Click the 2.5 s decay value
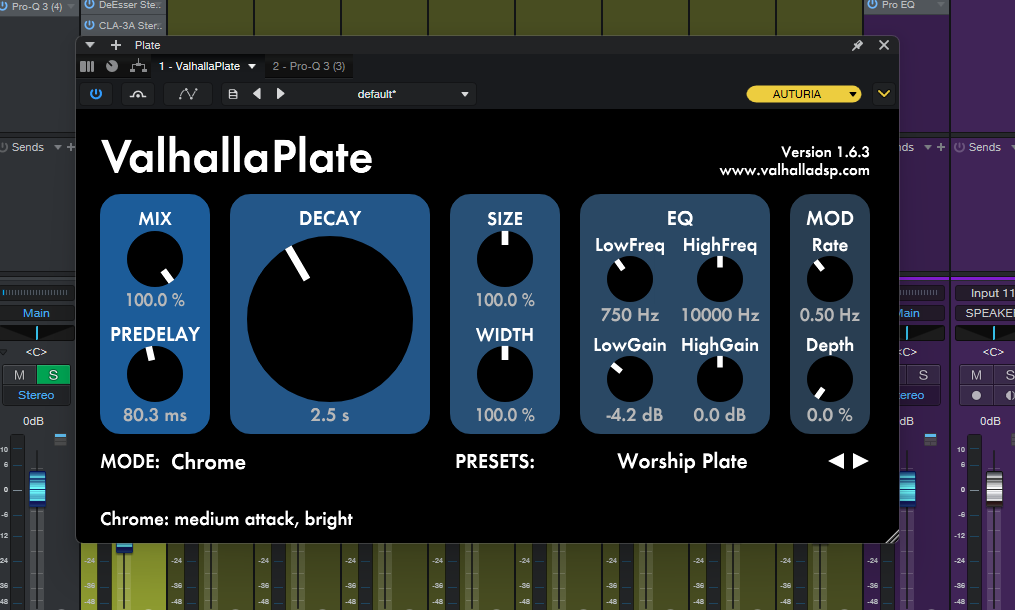 (x=329, y=414)
